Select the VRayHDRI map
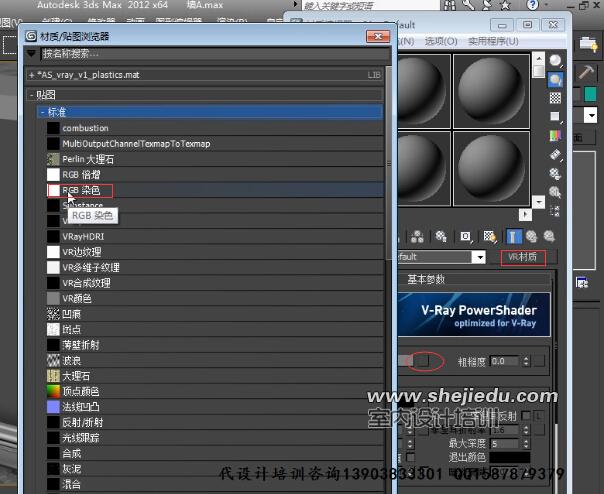The height and width of the screenshot is (494, 604). pyautogui.click(x=215, y=237)
